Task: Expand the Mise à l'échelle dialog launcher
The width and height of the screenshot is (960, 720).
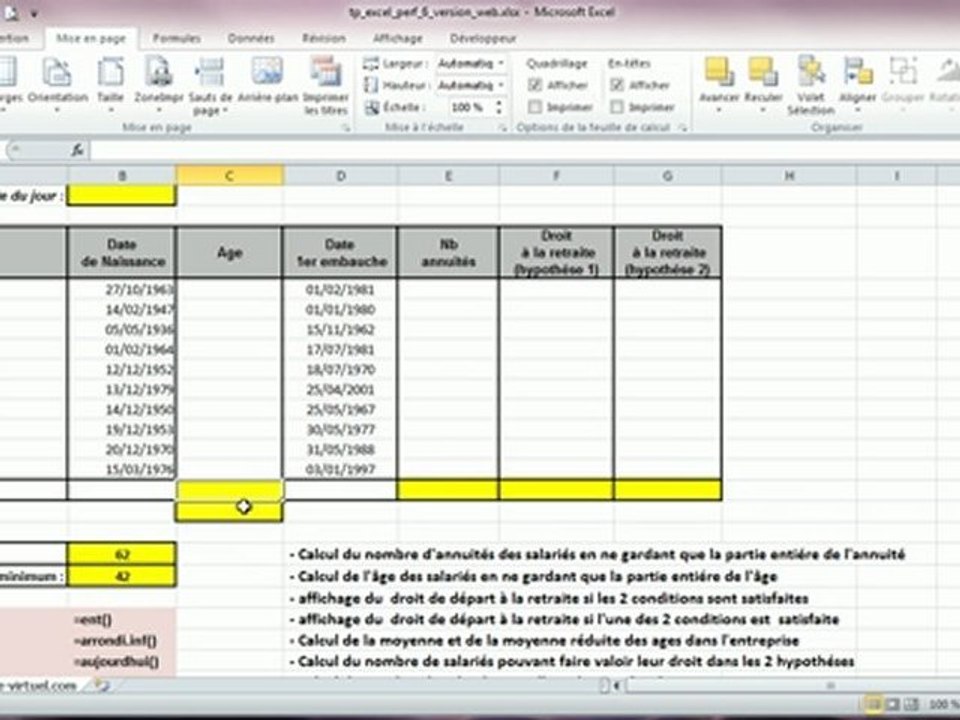Action: (x=503, y=127)
